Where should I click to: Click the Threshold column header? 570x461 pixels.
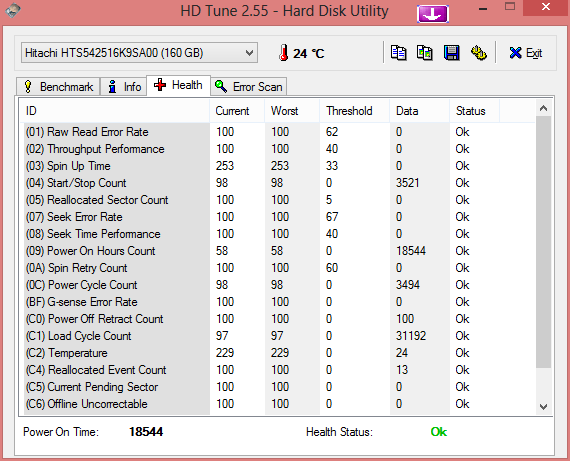click(354, 111)
